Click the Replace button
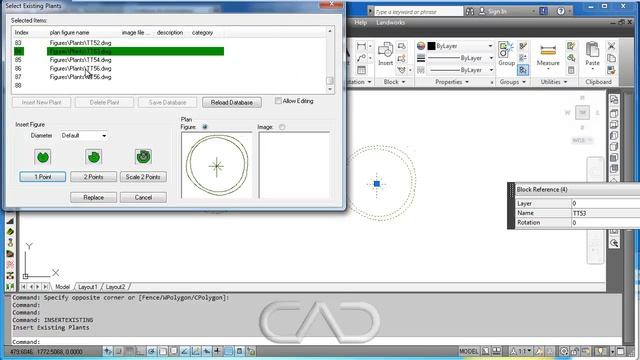Viewport: 640px width, 360px height. click(x=93, y=197)
